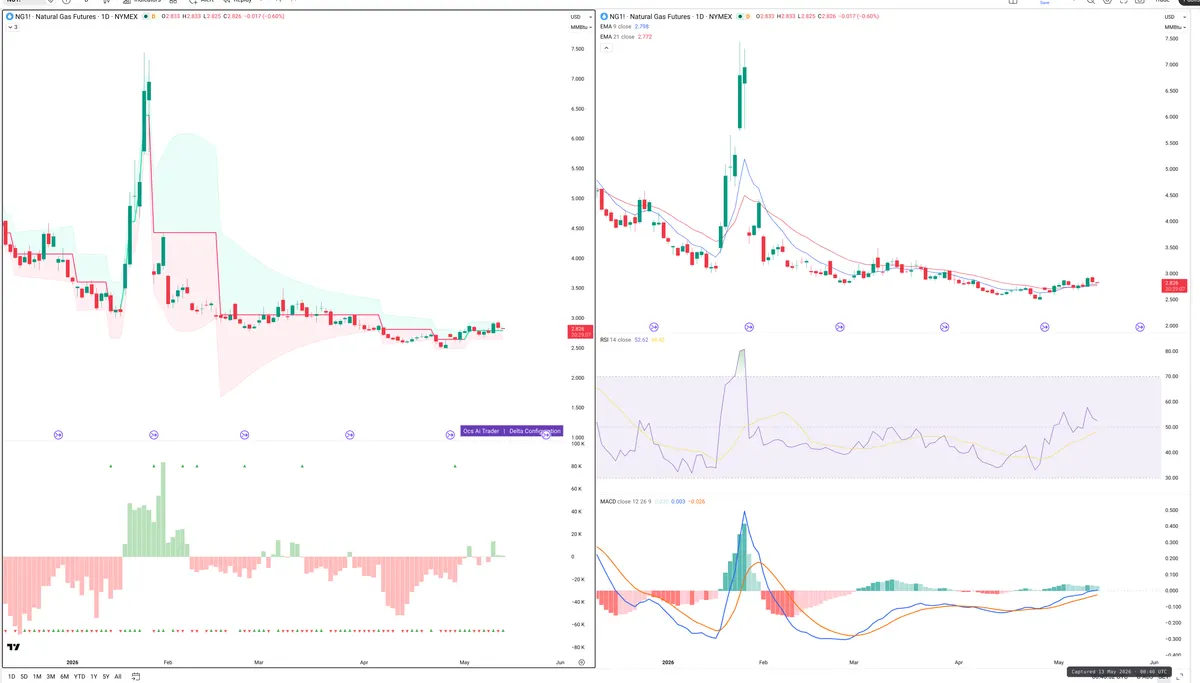Click right chart event marker near June
This screenshot has width=1200, height=683.
(x=1140, y=326)
